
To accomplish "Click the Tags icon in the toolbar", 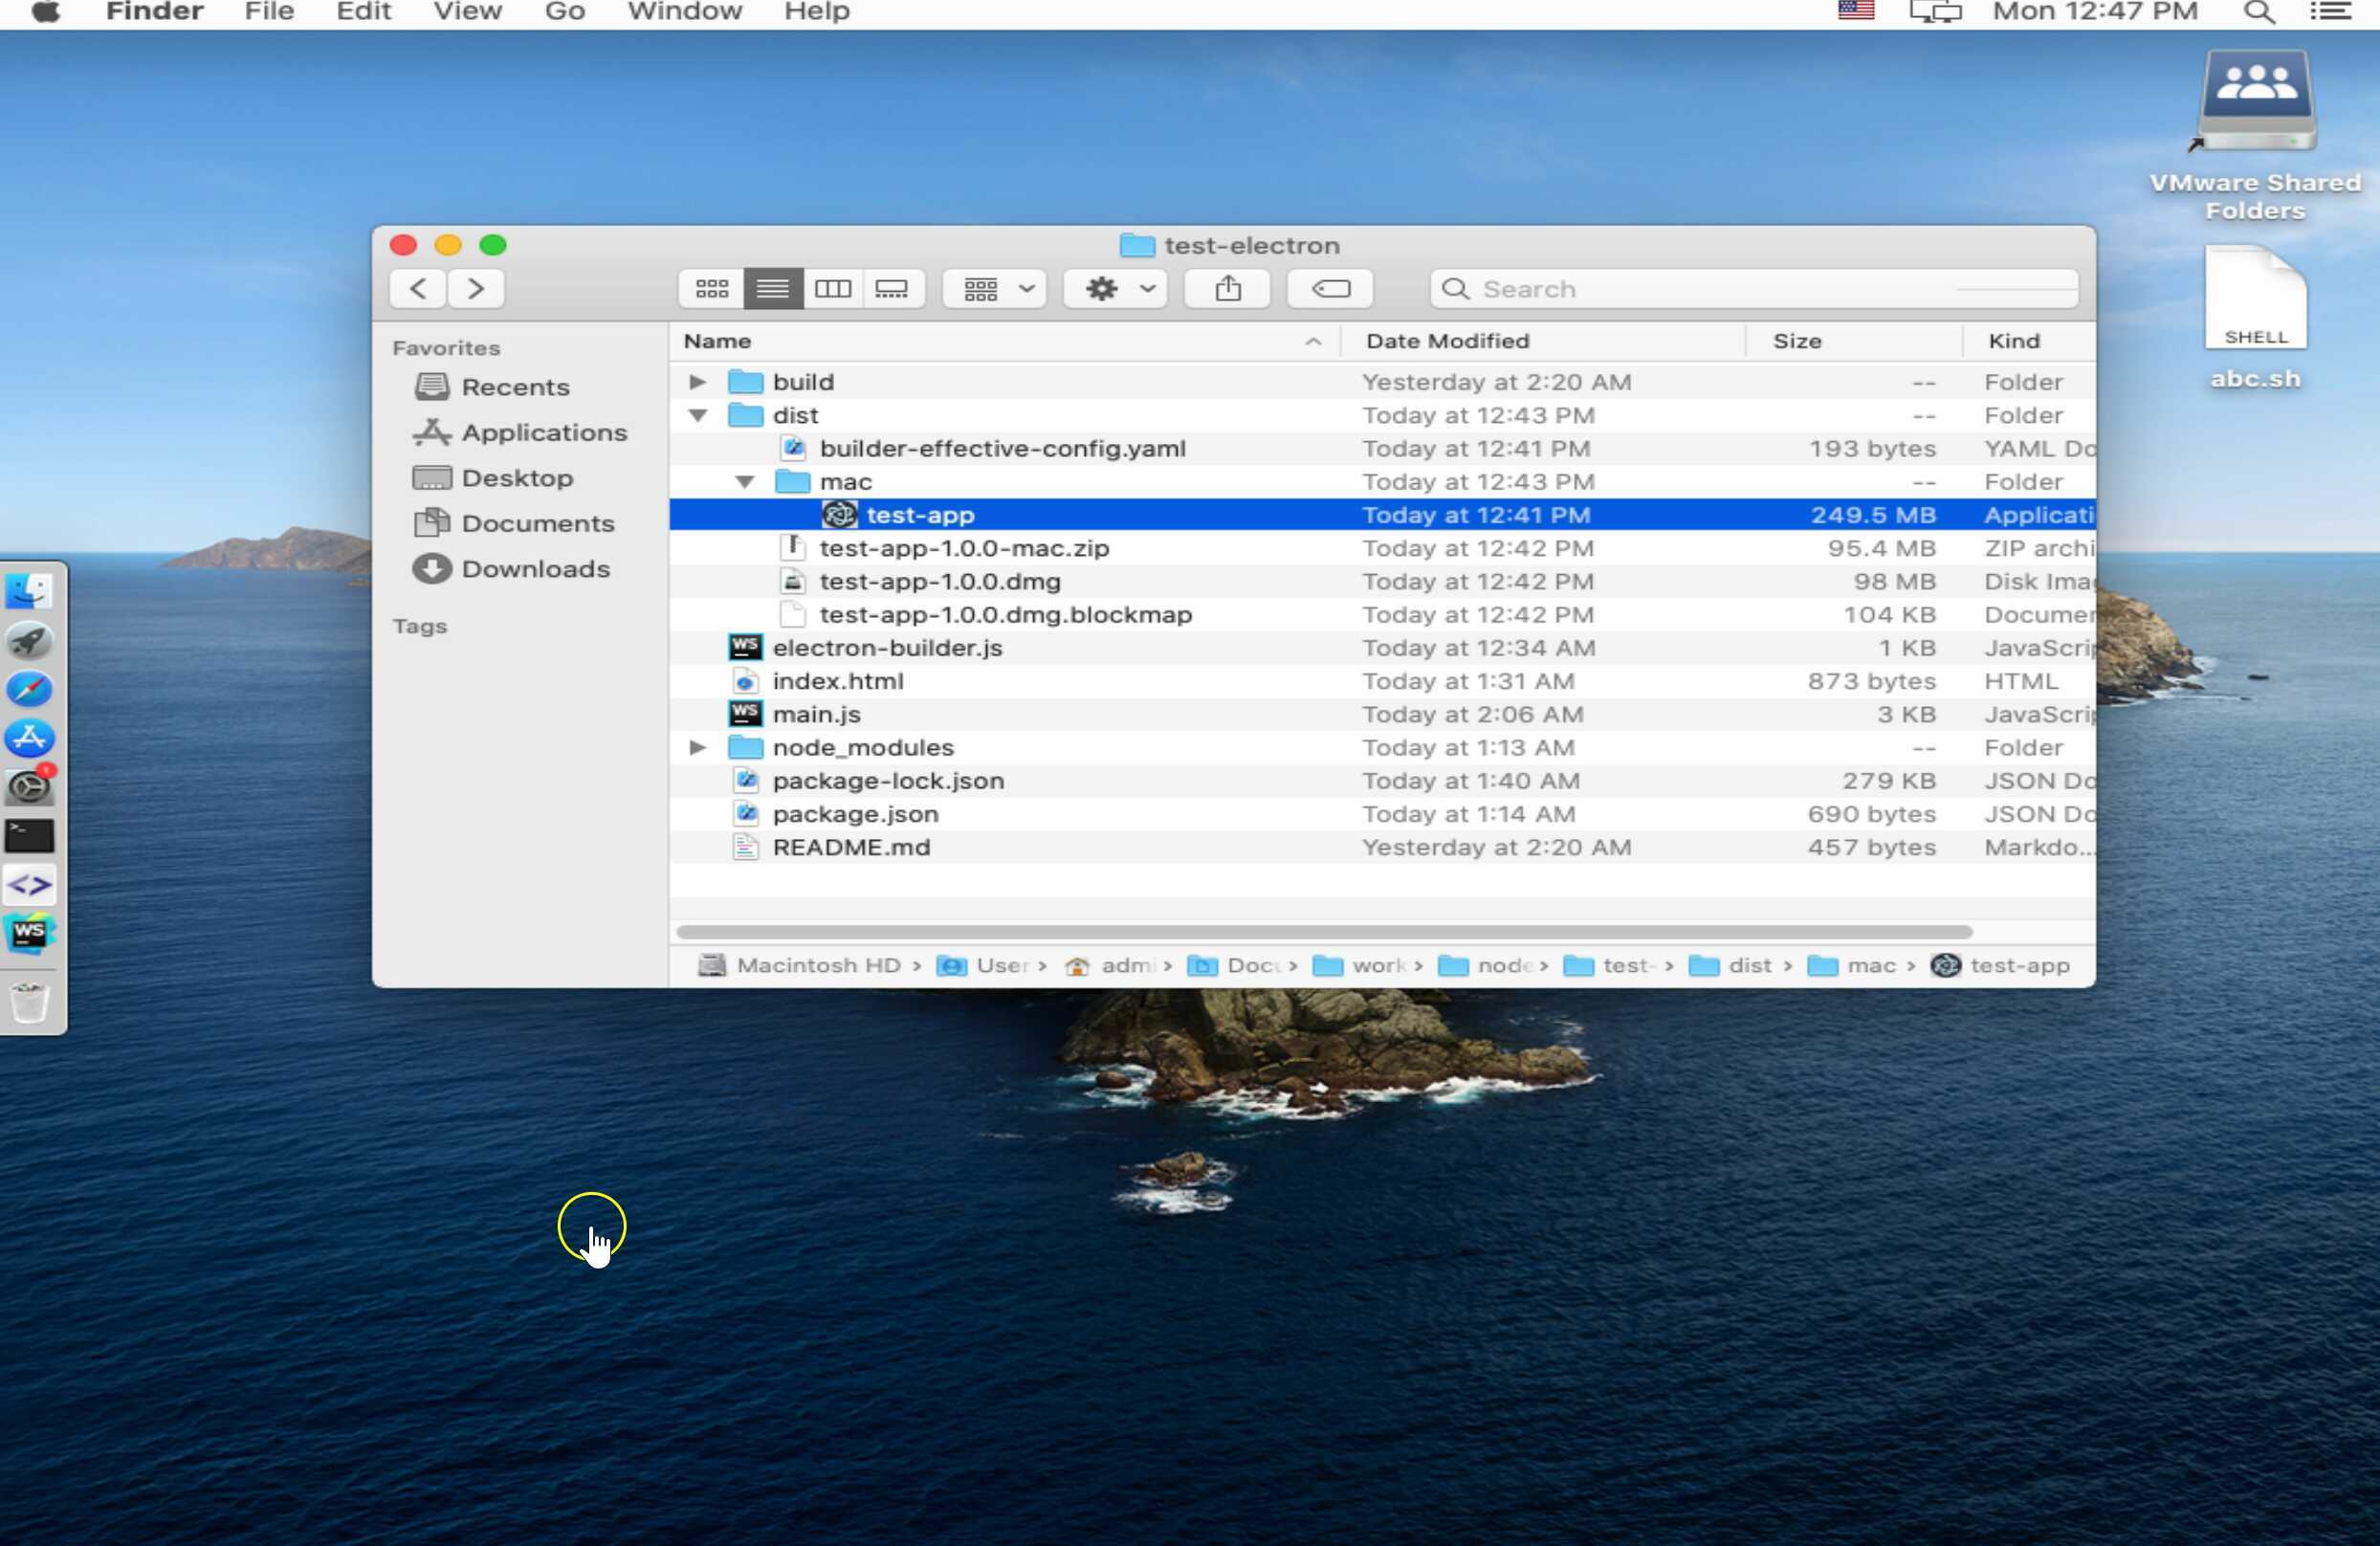I will pyautogui.click(x=1330, y=288).
